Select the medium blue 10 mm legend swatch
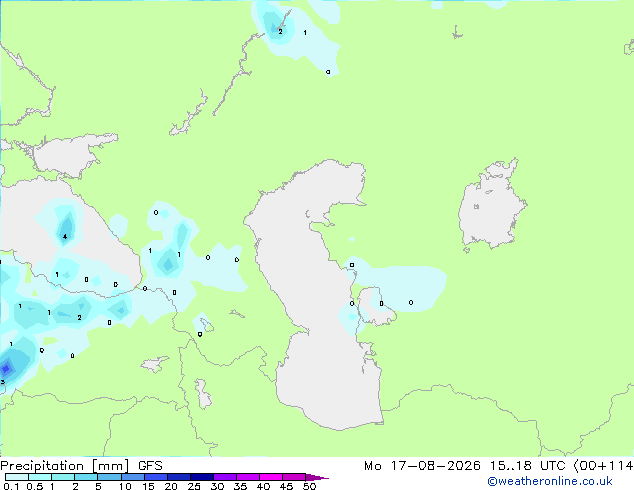The width and height of the screenshot is (634, 490). tap(133, 477)
